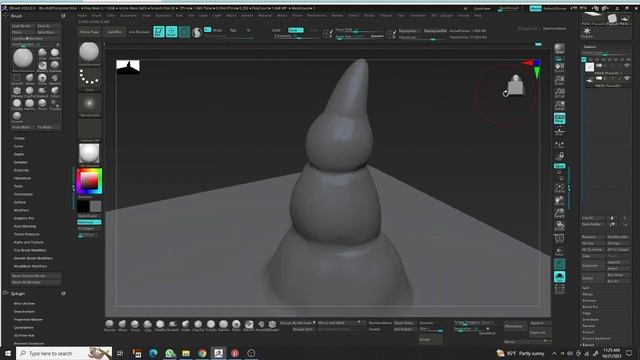The width and height of the screenshot is (640, 360).
Task: Click the Zoom canvas icon on right shelf
Action: tap(559, 80)
